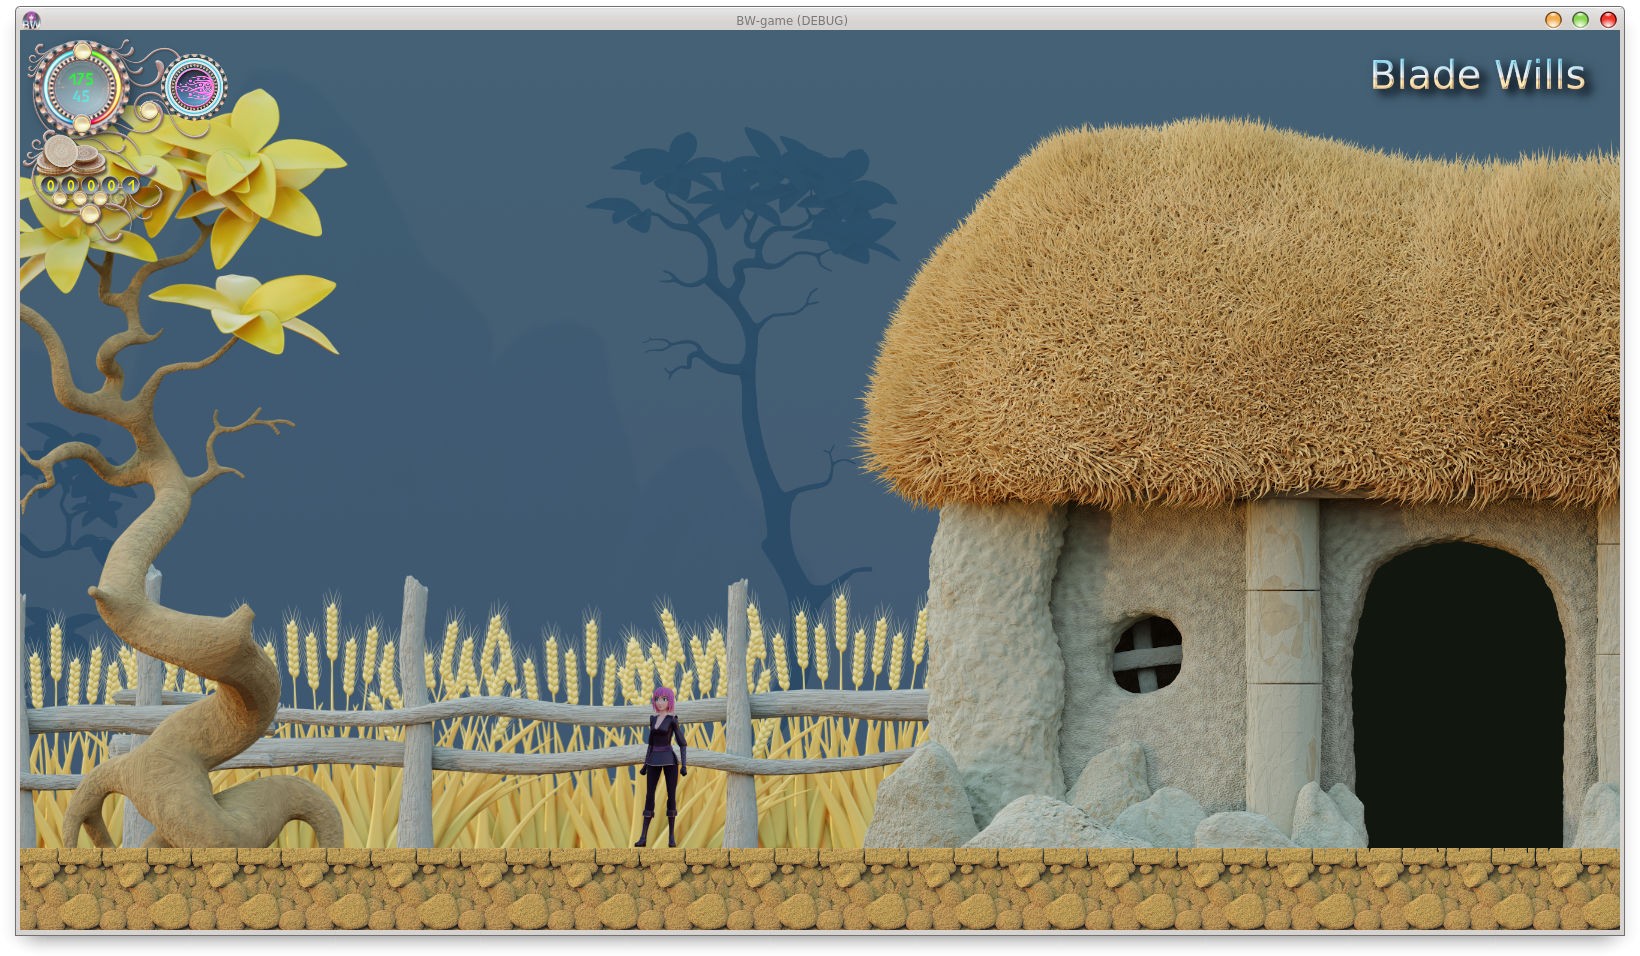Image resolution: width=1640 pixels, height=956 pixels.
Task: Click the pearl atop the health gauge
Action: tap(82, 50)
